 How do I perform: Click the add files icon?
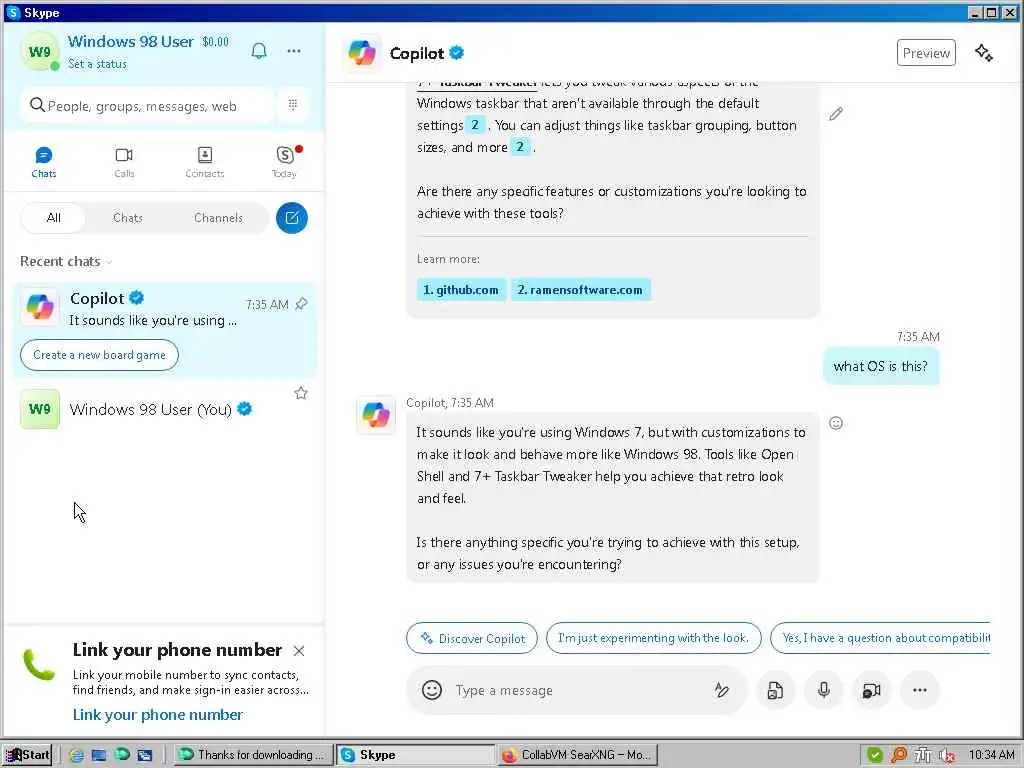pos(775,690)
